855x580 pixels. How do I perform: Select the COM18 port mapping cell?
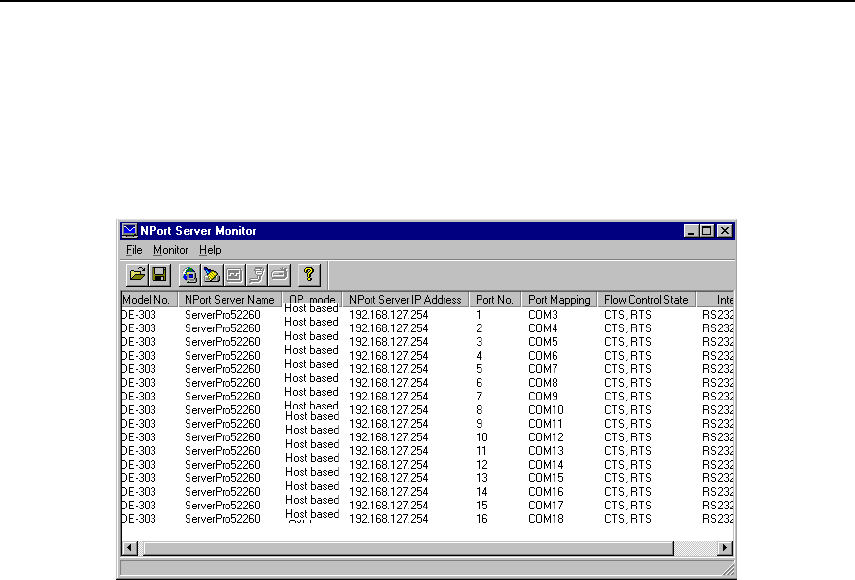point(546,519)
